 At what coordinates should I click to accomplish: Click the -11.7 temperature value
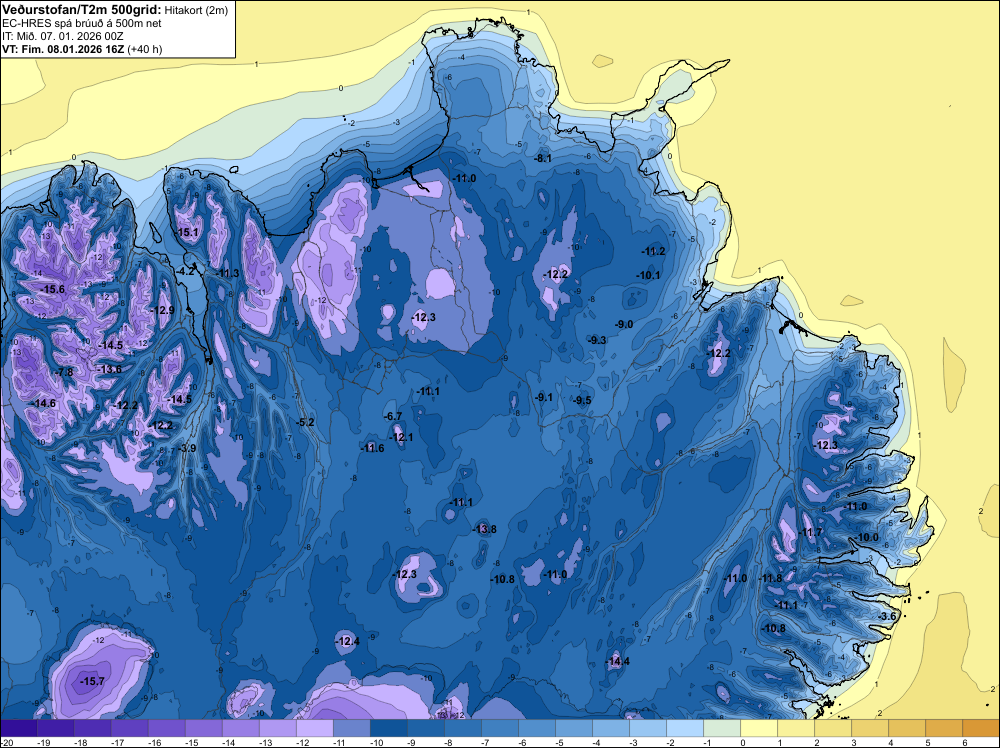(811, 532)
